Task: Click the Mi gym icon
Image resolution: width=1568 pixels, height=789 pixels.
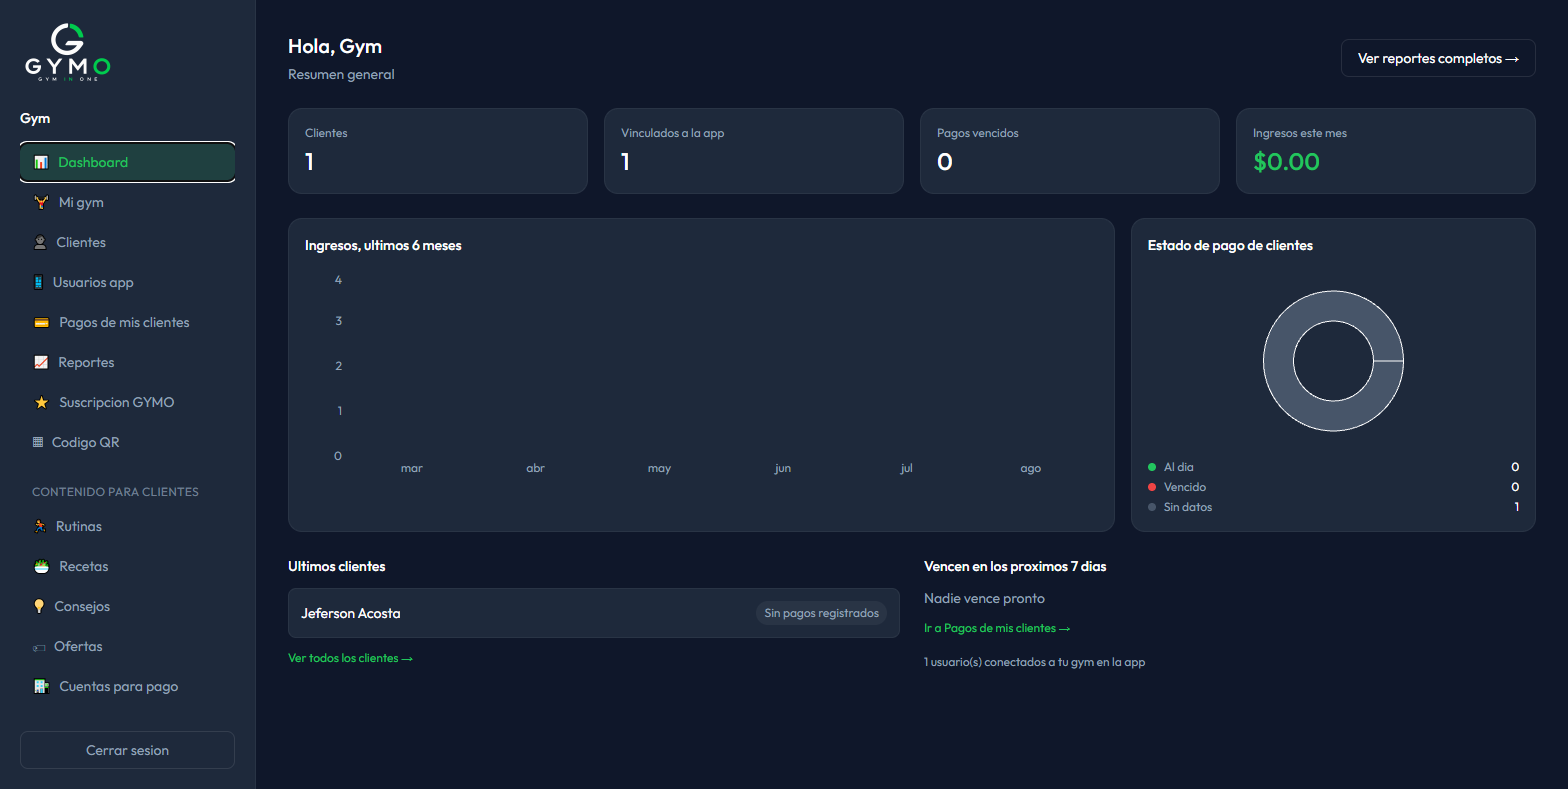Action: (x=41, y=202)
